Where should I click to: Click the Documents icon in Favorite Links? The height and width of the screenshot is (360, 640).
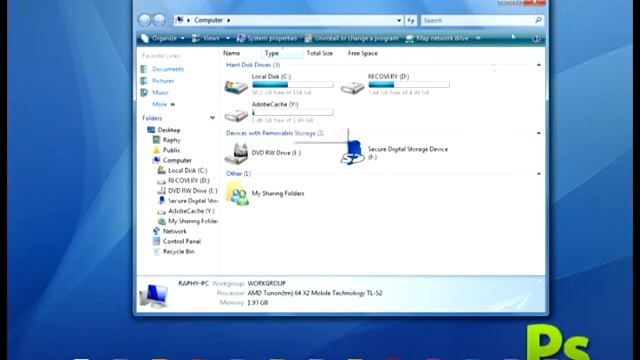tap(144, 69)
